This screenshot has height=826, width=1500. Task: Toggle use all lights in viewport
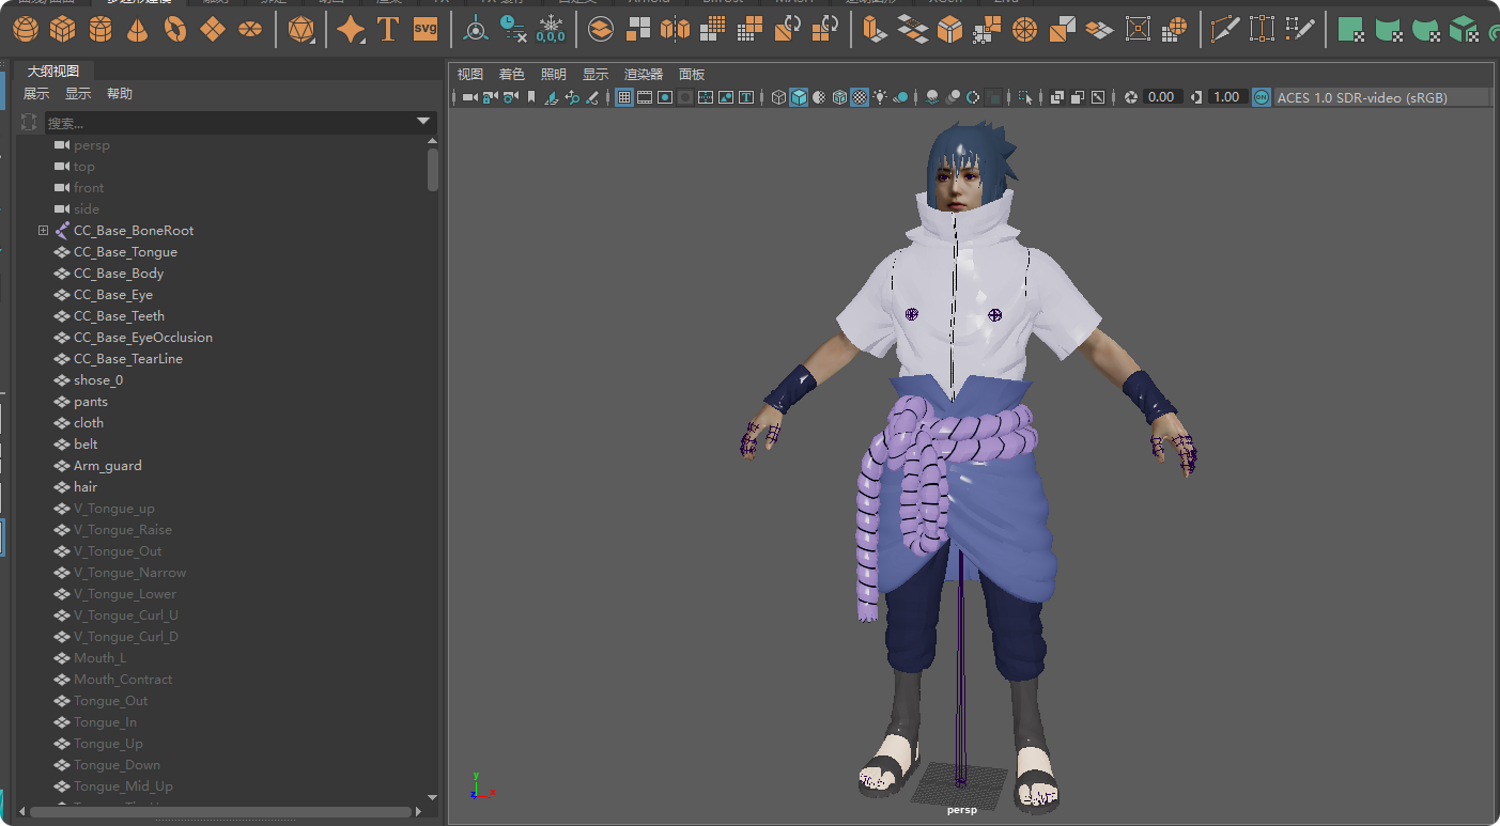click(880, 97)
